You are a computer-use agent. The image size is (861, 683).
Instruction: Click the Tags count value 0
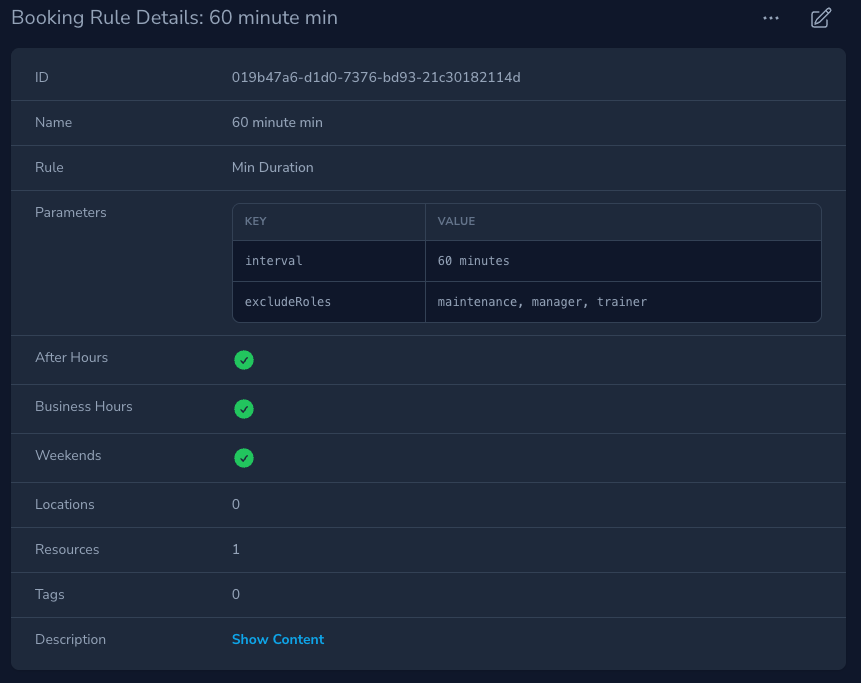236,595
